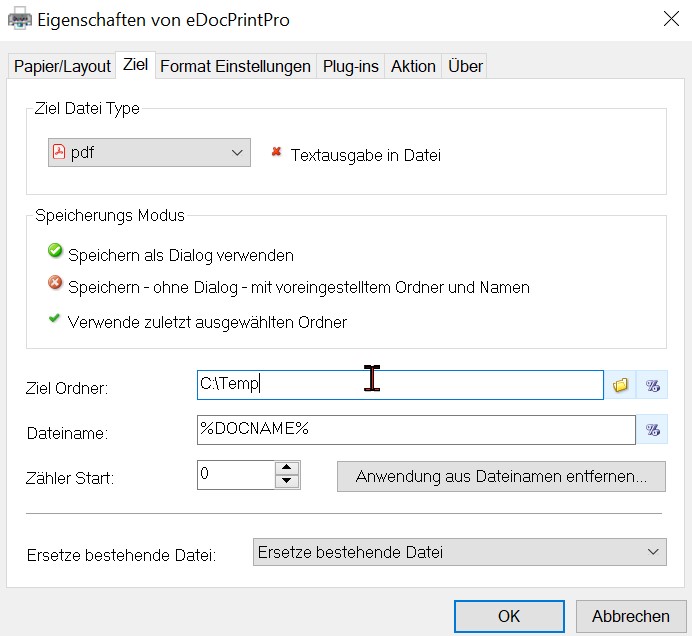The image size is (692, 636).
Task: Cancel with the Abbrechen button
Action: pos(631,616)
